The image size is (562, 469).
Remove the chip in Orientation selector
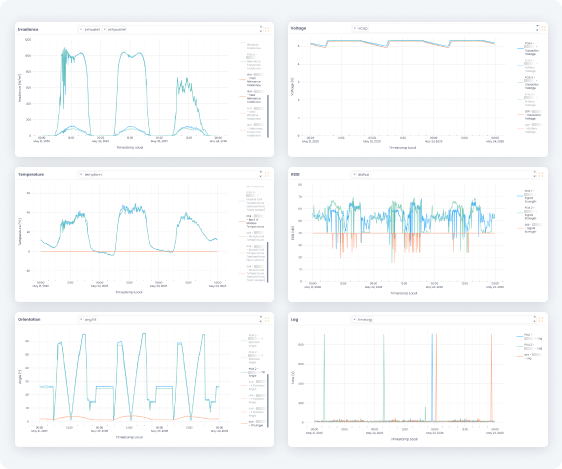coord(81,319)
